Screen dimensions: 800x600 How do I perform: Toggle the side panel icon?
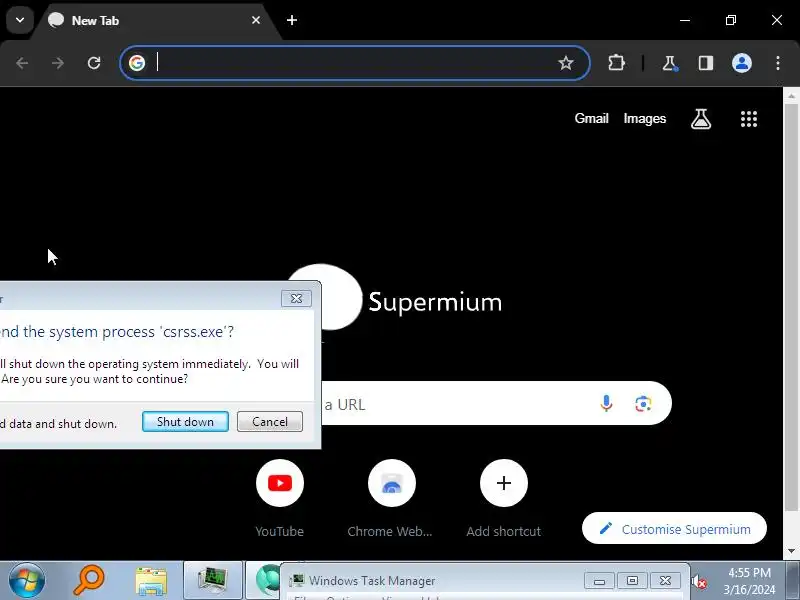click(706, 63)
